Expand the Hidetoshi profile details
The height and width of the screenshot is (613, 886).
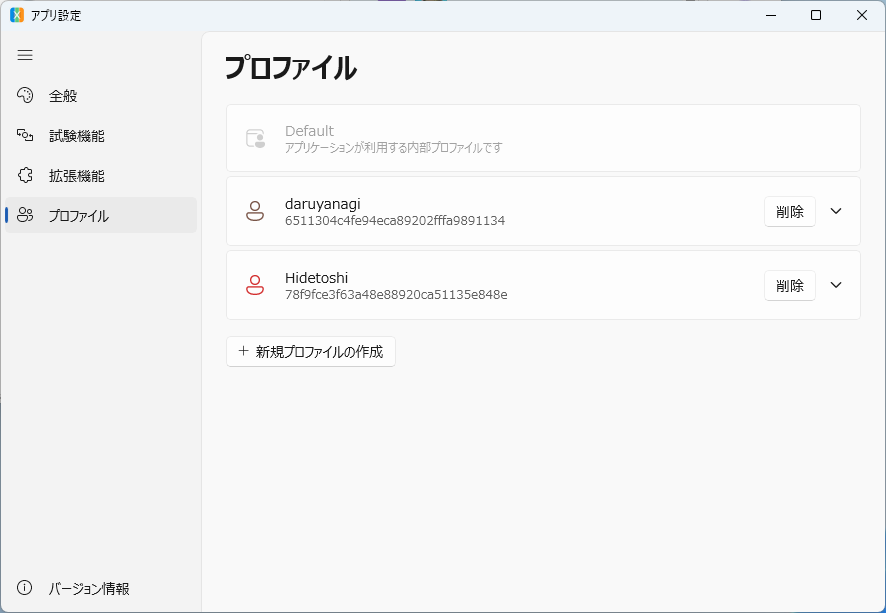pyautogui.click(x=836, y=285)
